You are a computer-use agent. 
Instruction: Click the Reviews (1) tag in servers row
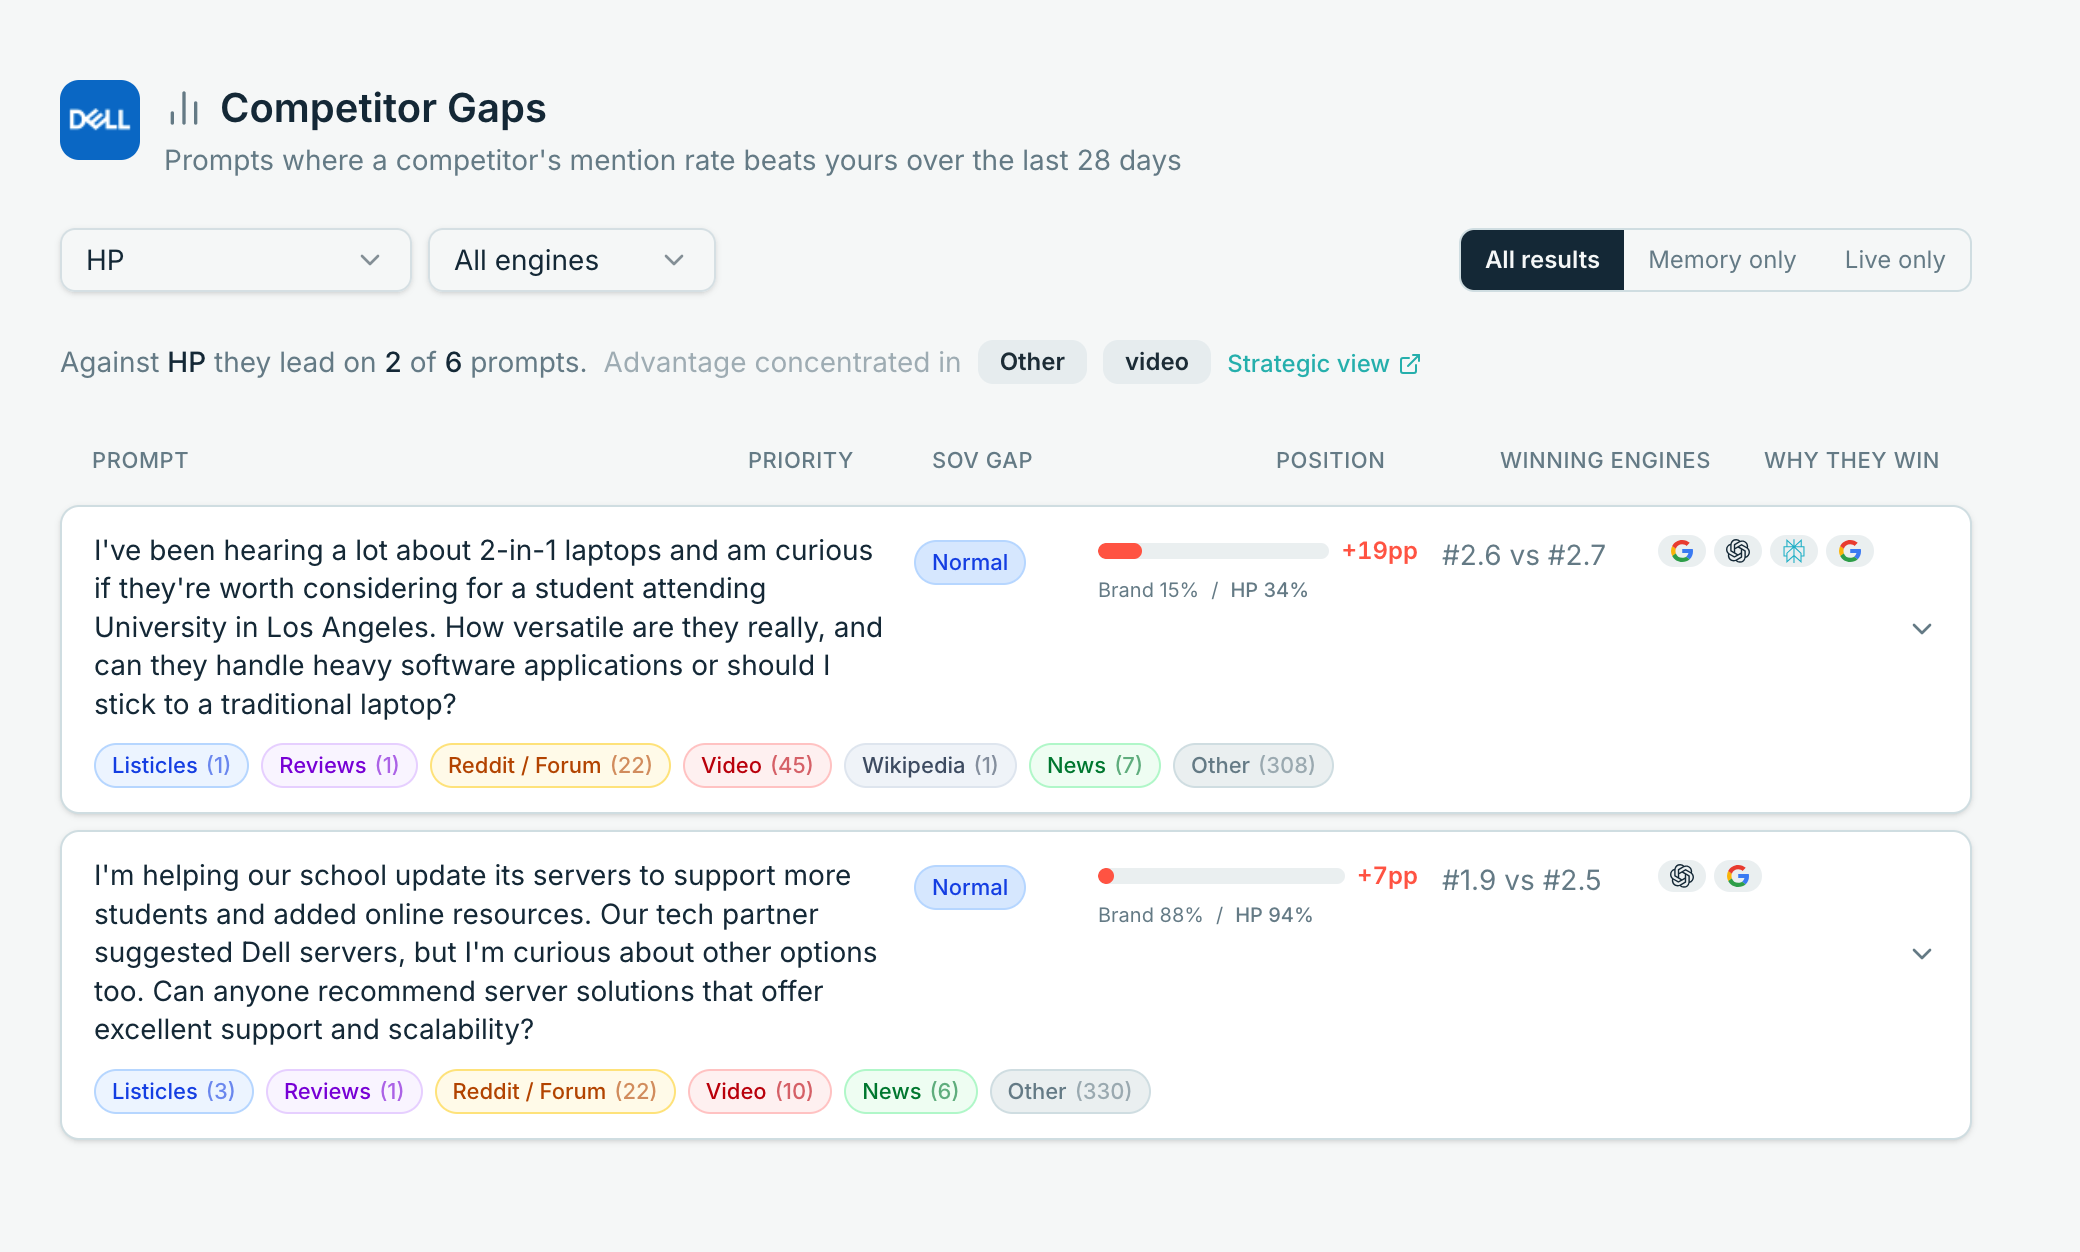point(344,1091)
